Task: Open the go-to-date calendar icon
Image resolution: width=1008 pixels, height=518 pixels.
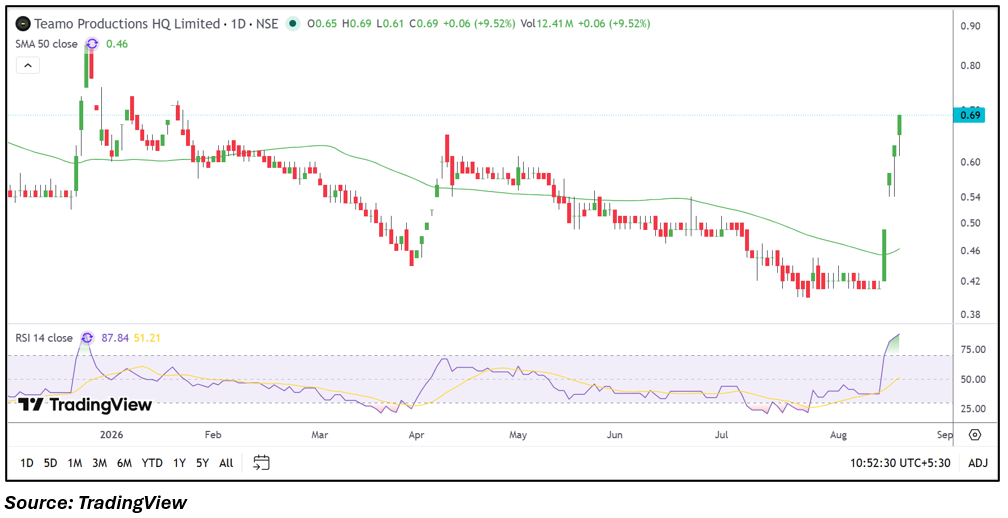Action: pos(261,462)
